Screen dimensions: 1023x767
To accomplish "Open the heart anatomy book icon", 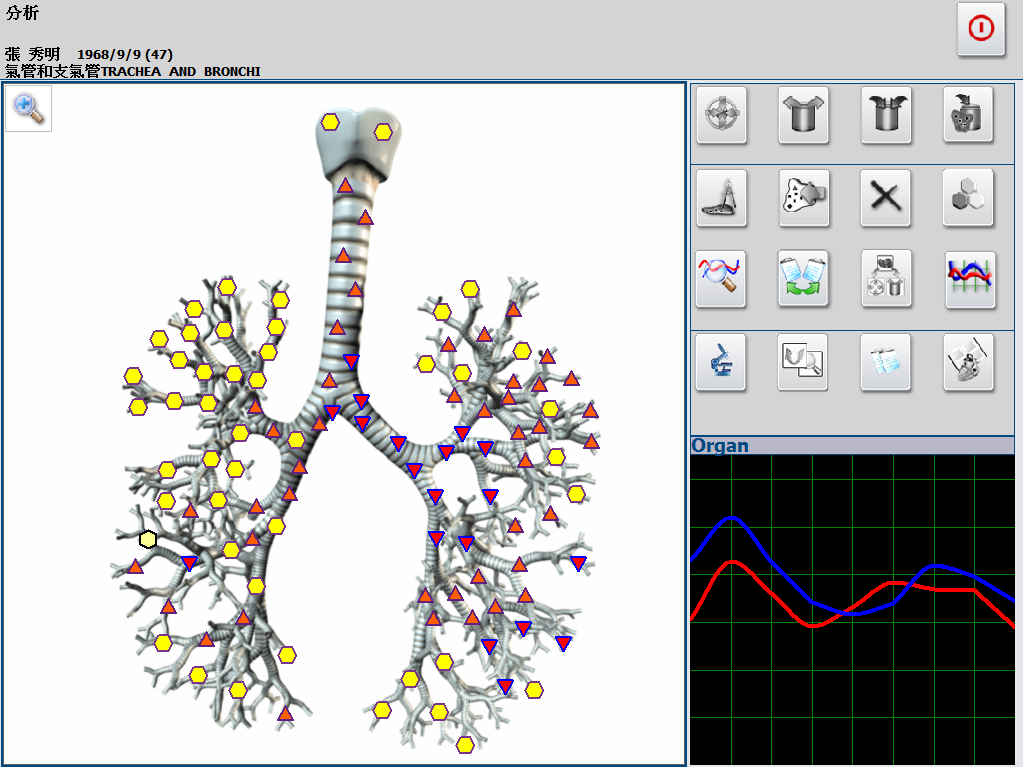I will (968, 362).
